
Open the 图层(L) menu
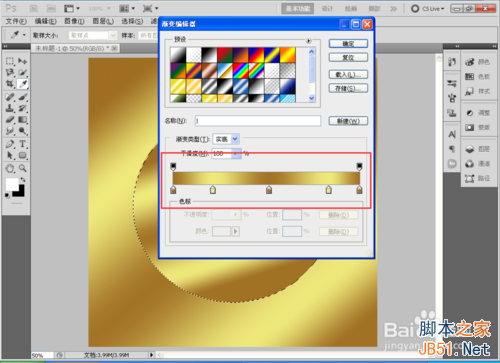pos(103,21)
